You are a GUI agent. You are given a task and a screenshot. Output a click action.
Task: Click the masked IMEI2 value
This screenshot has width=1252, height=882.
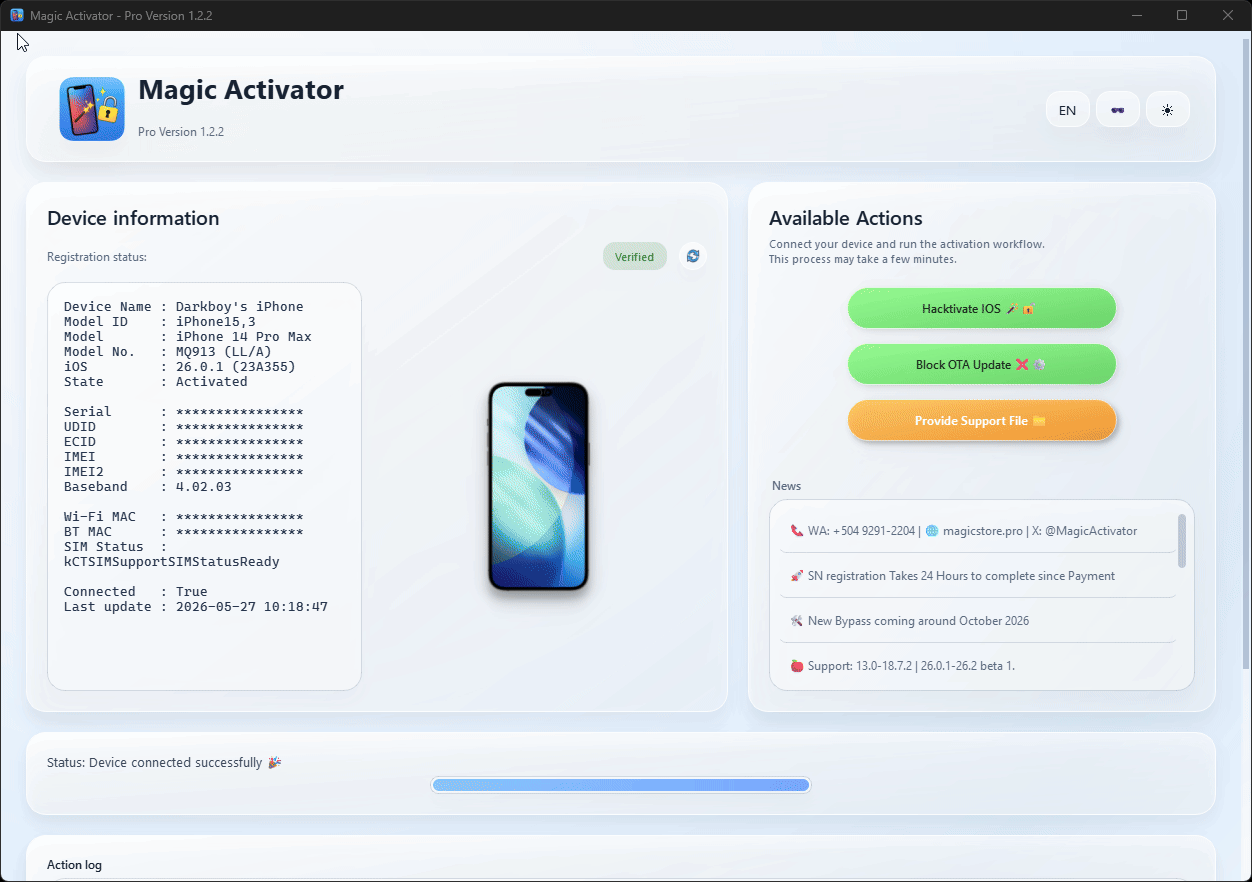pyautogui.click(x=240, y=472)
